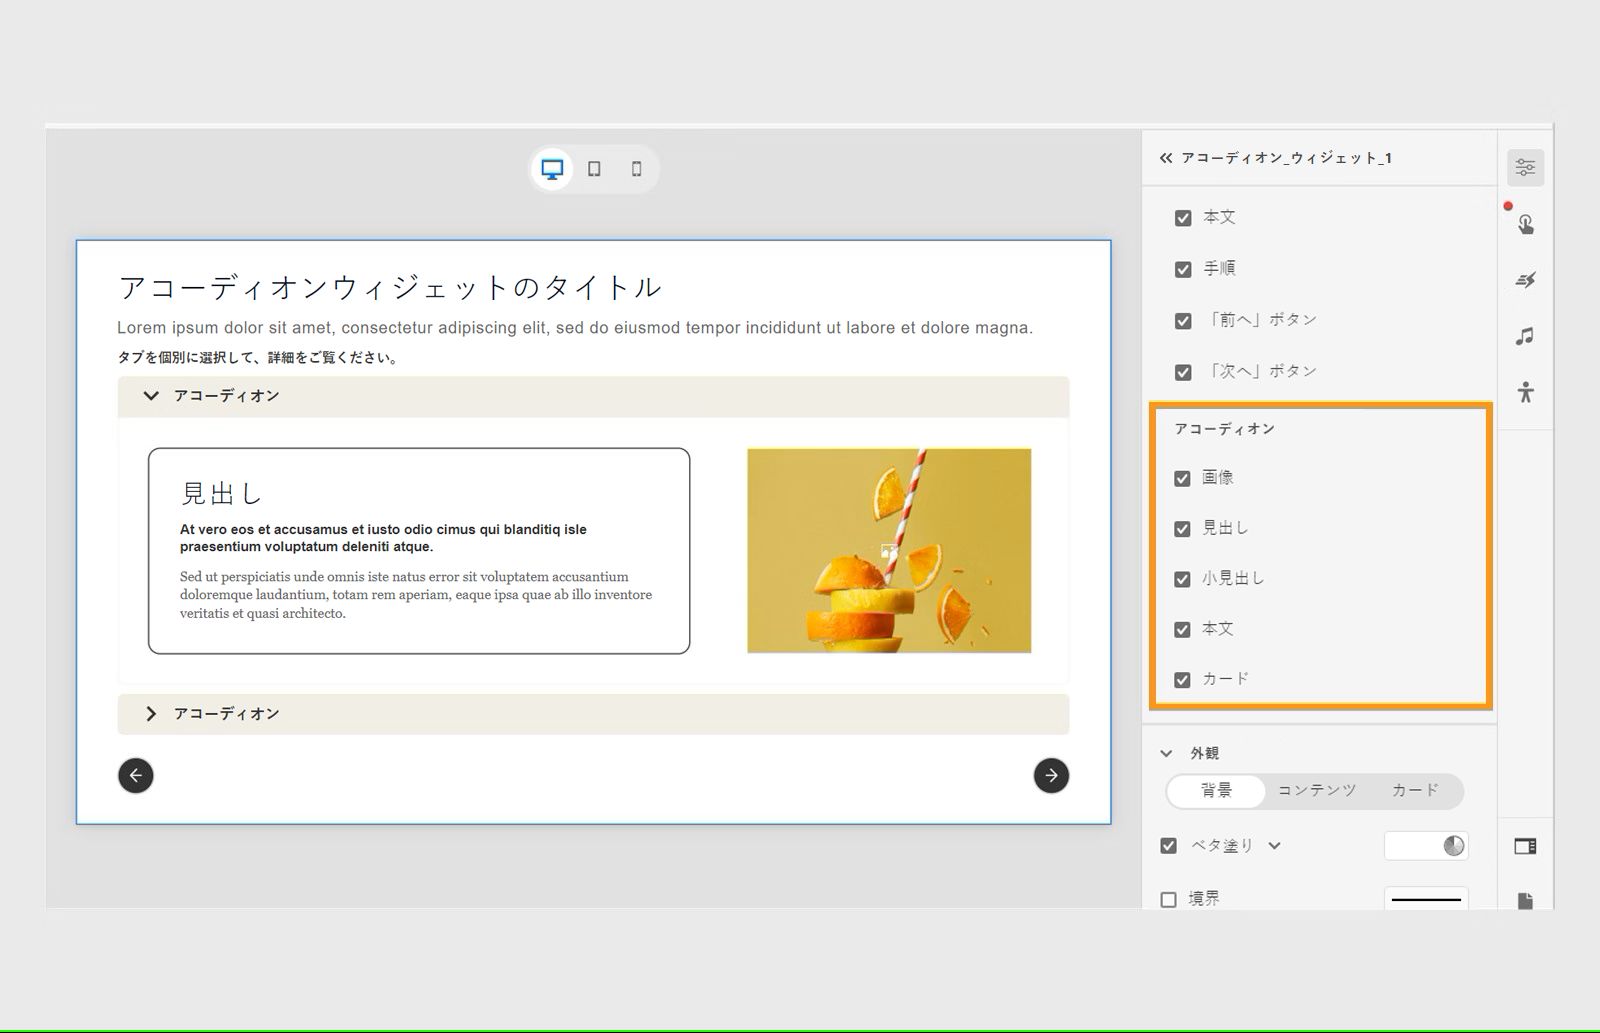
Task: Open the ベタ塗り fill type dropdown arrow
Action: click(1275, 846)
